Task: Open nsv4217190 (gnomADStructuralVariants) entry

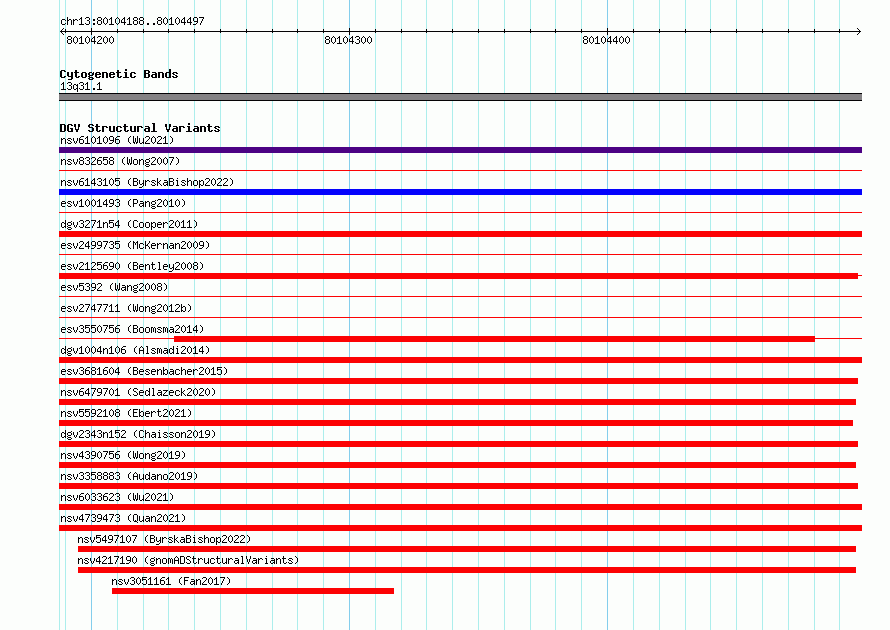Action: click(188, 560)
